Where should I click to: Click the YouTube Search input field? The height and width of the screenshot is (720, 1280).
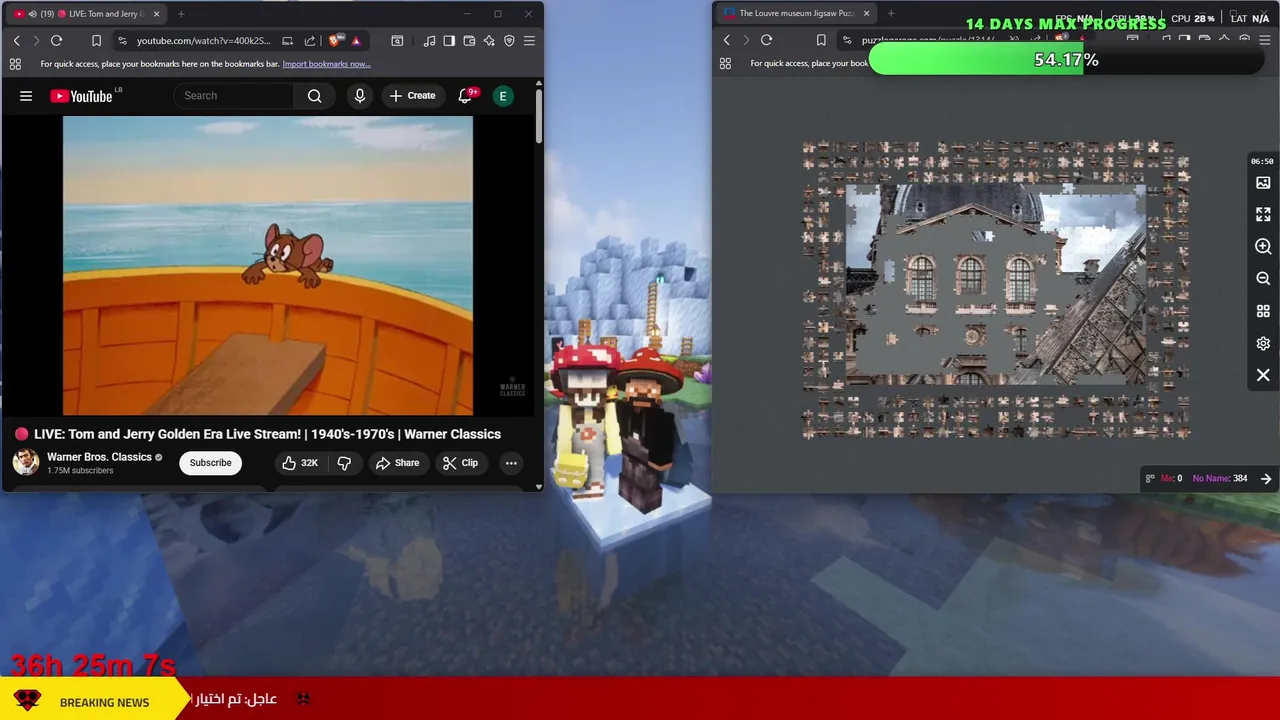coord(234,96)
